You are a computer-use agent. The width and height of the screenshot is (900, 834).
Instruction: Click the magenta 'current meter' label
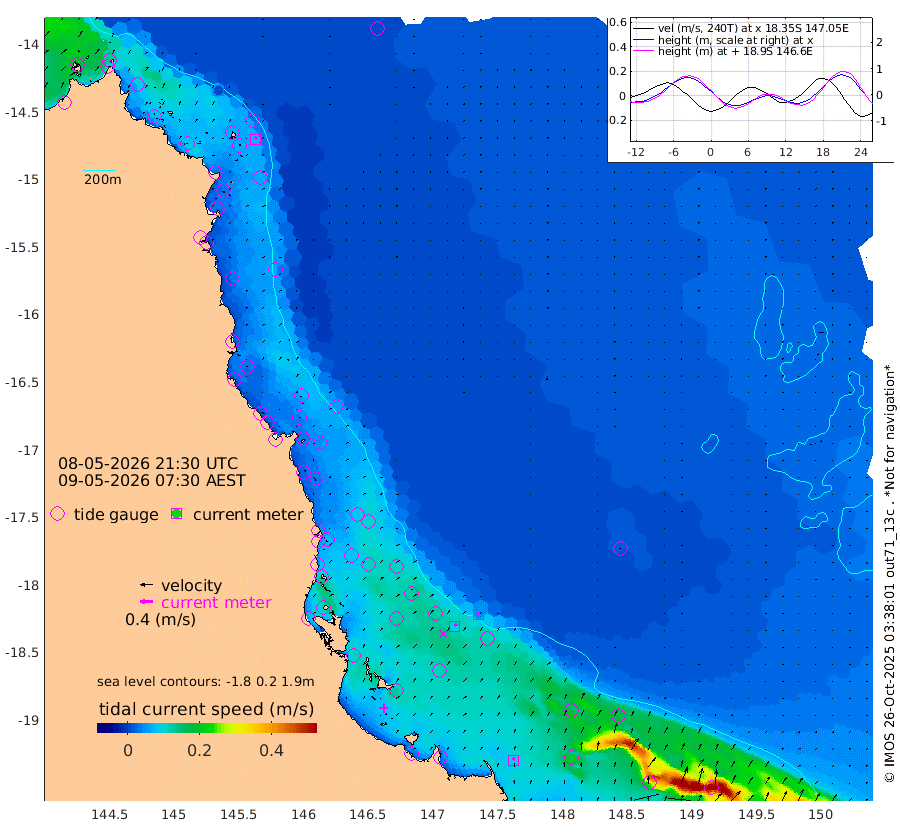(216, 602)
